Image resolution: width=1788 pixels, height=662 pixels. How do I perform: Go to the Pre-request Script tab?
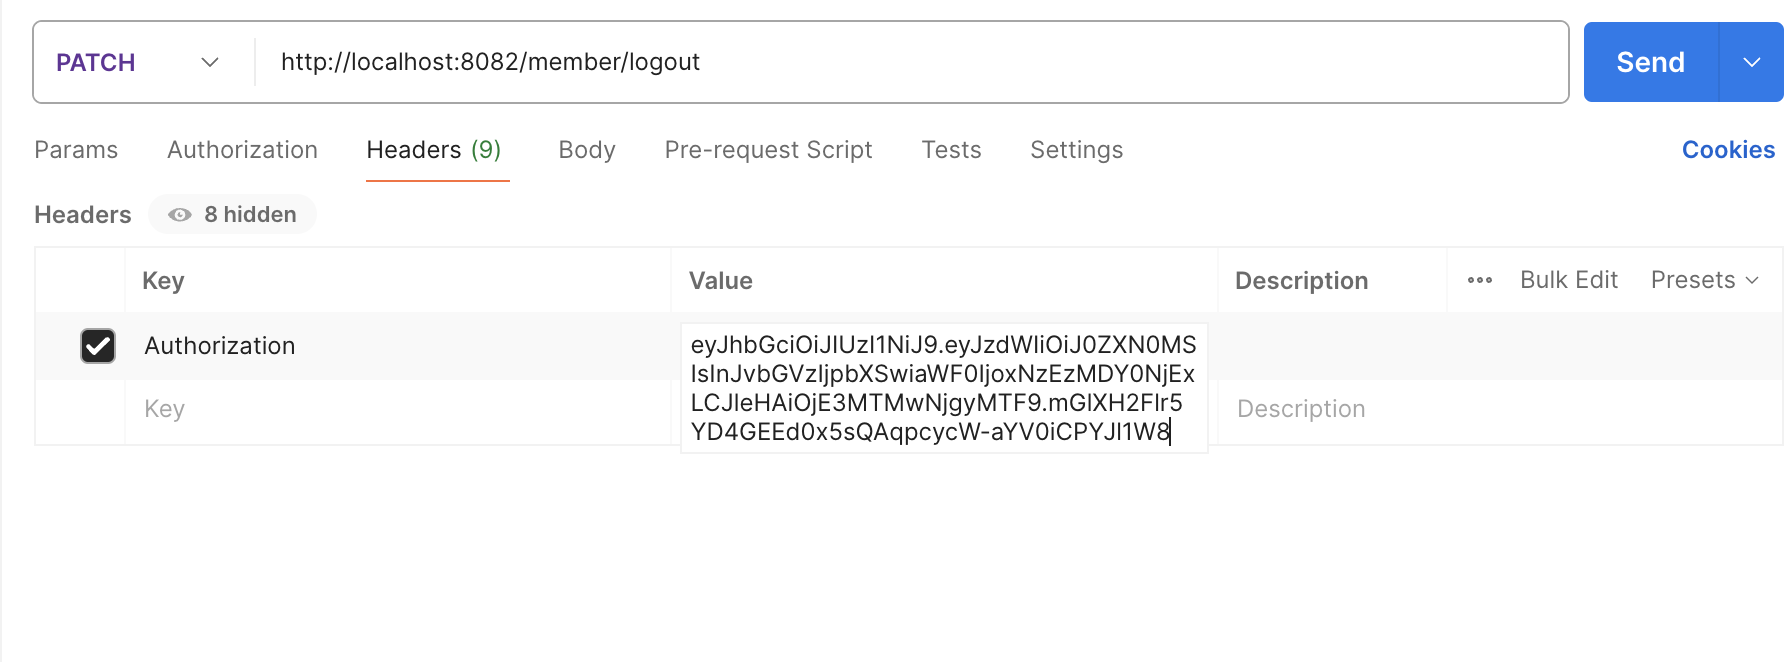click(768, 150)
